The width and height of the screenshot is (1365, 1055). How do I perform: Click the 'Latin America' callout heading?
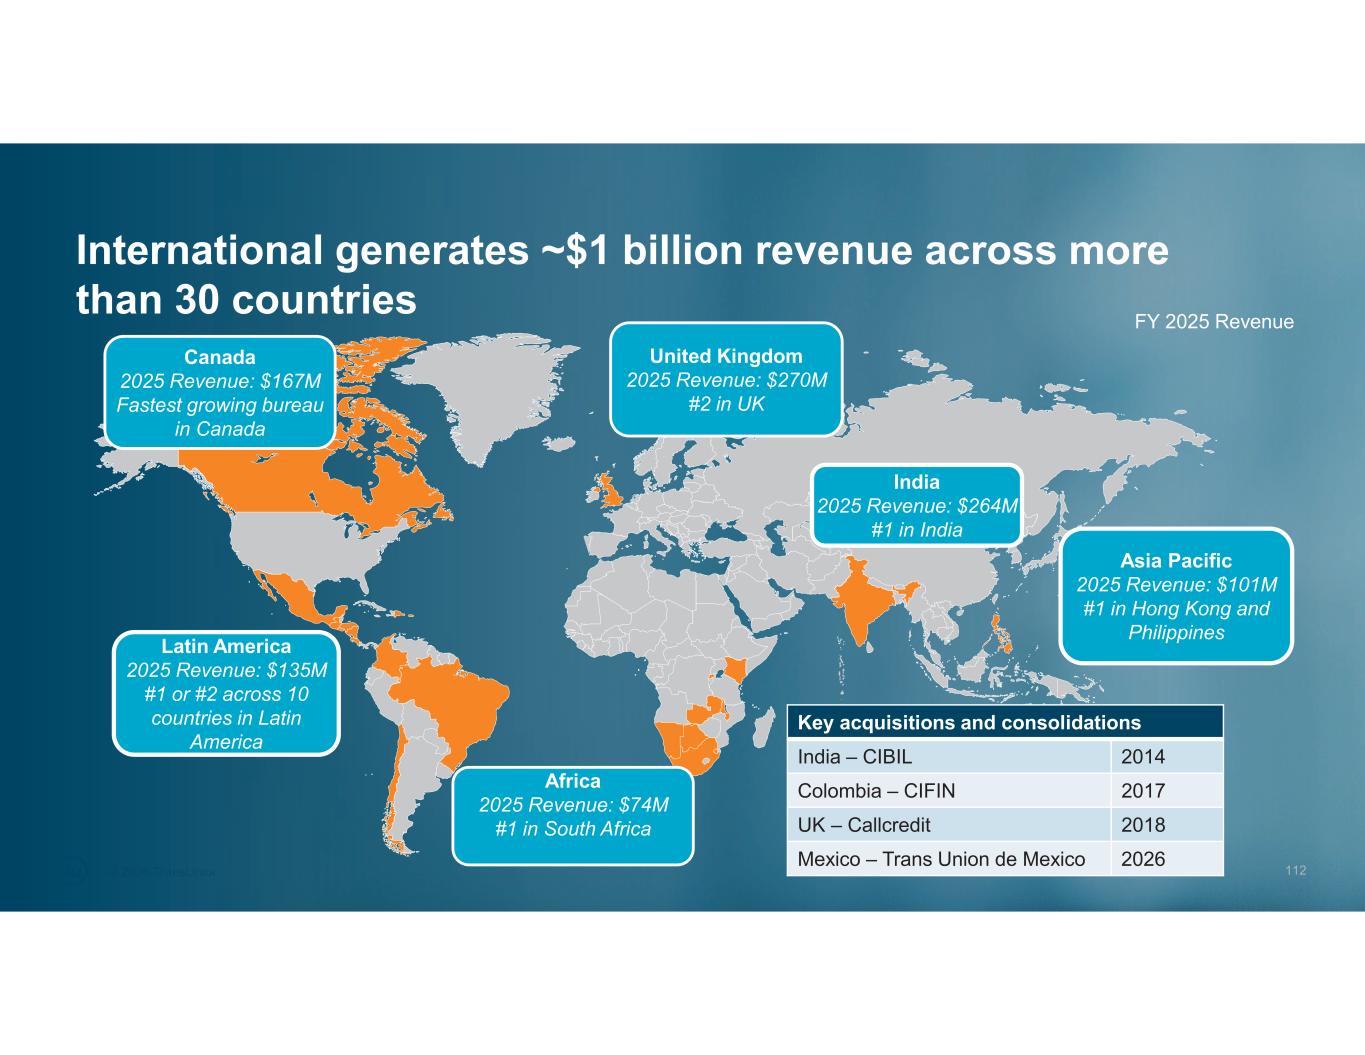tap(226, 646)
